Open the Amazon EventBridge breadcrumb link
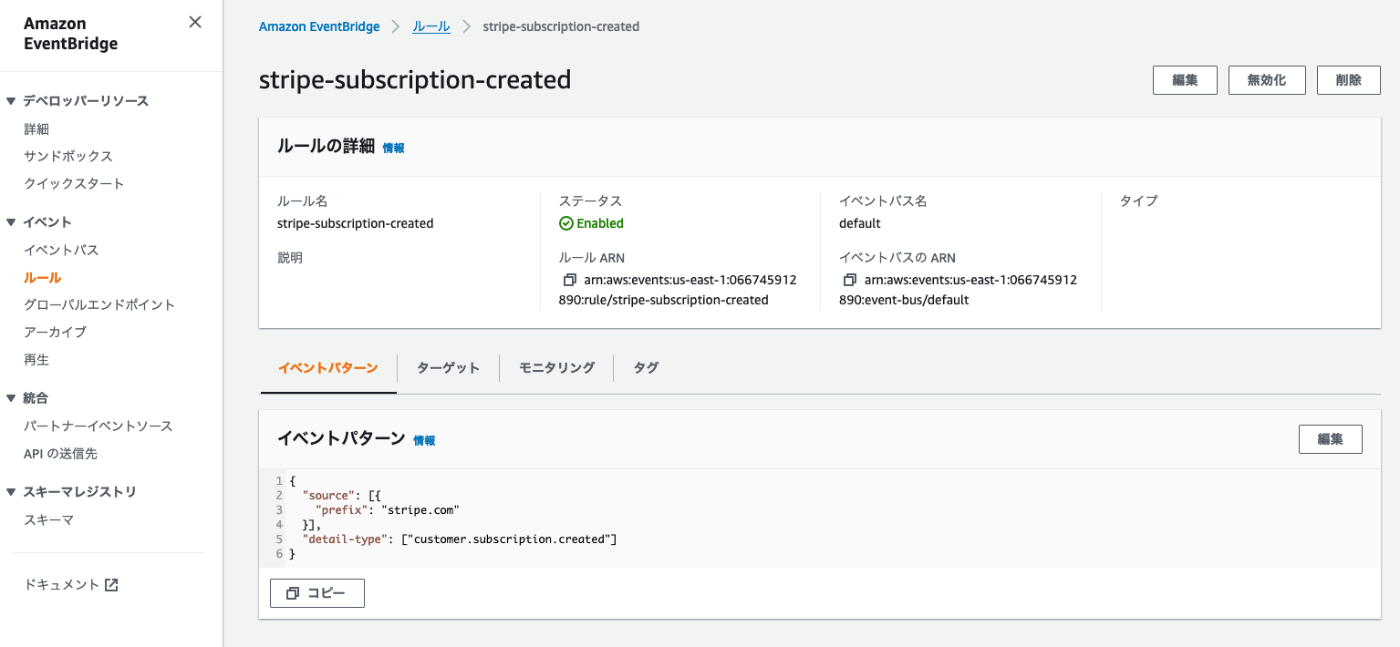The height and width of the screenshot is (647, 1400). tap(319, 27)
